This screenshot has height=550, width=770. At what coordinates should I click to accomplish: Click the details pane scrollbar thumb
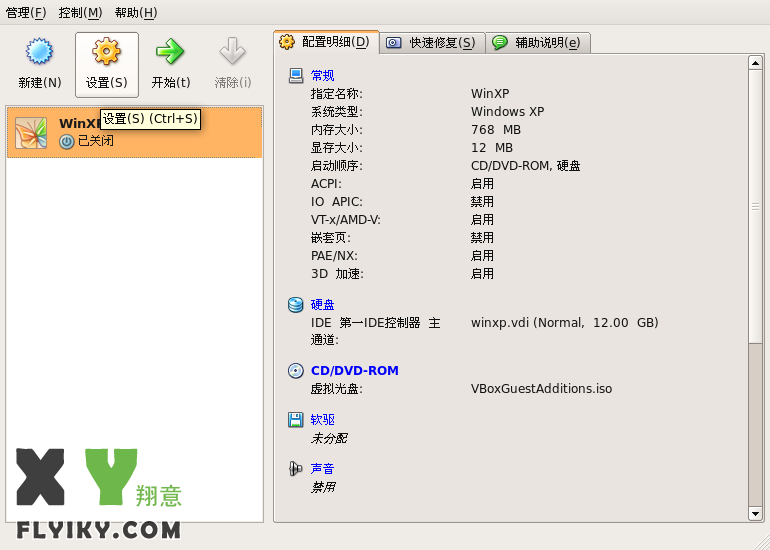point(755,207)
